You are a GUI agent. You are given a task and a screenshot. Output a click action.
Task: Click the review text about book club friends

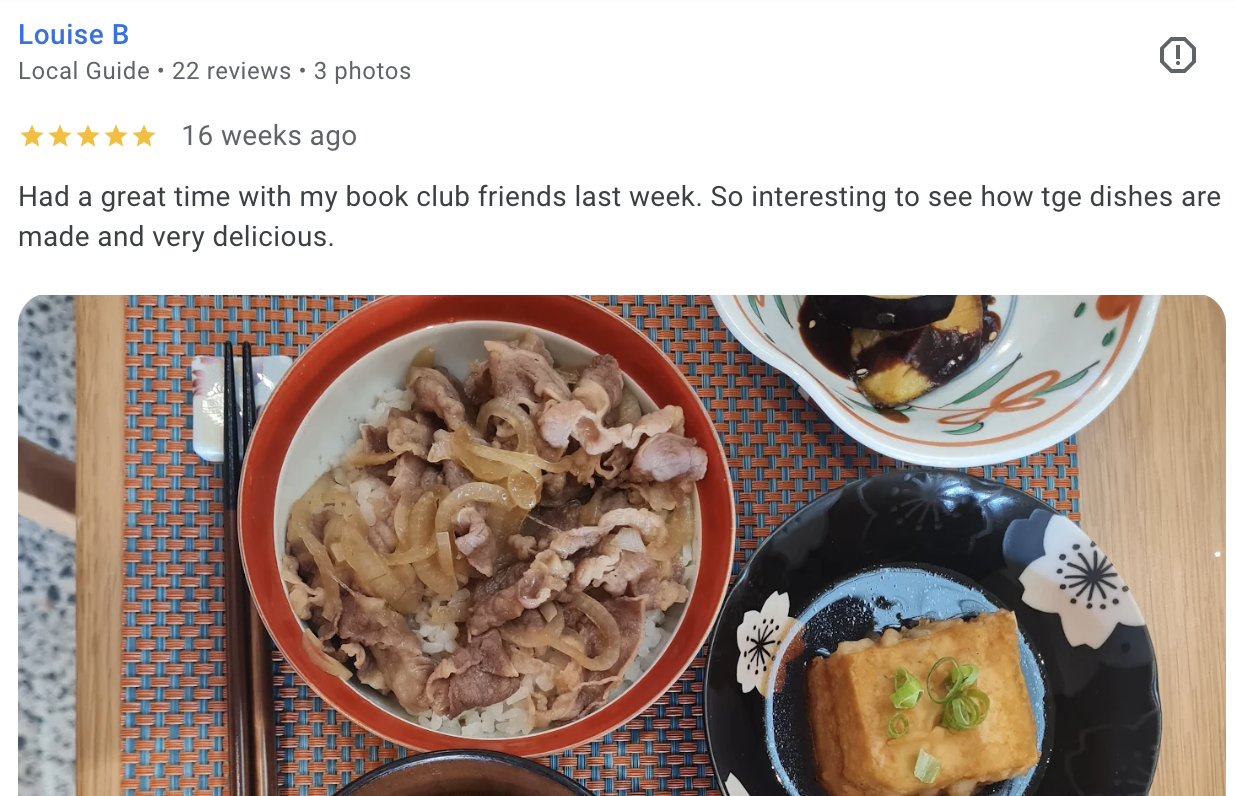619,216
